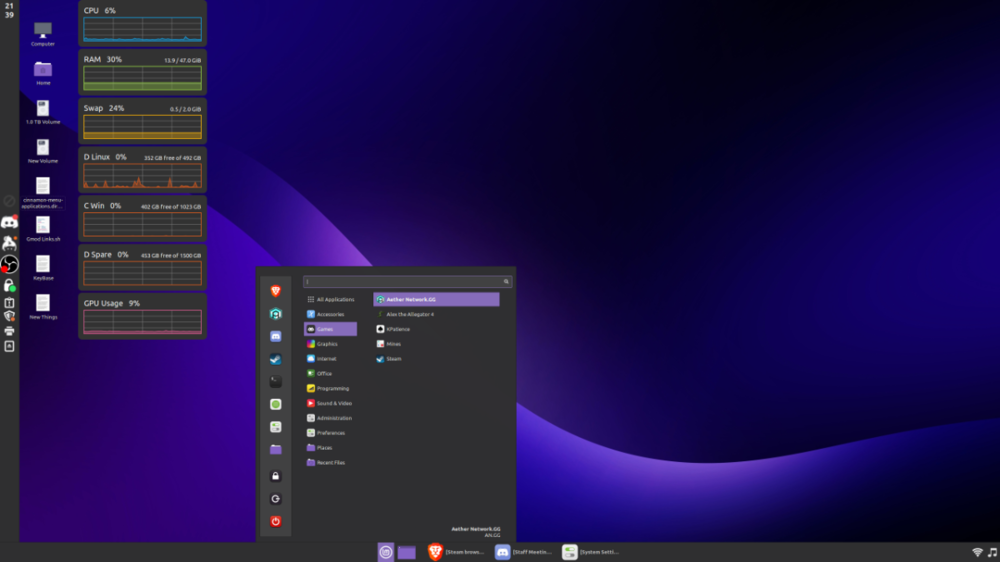Select the Graphics category
This screenshot has width=1000, height=562.
pos(329,344)
